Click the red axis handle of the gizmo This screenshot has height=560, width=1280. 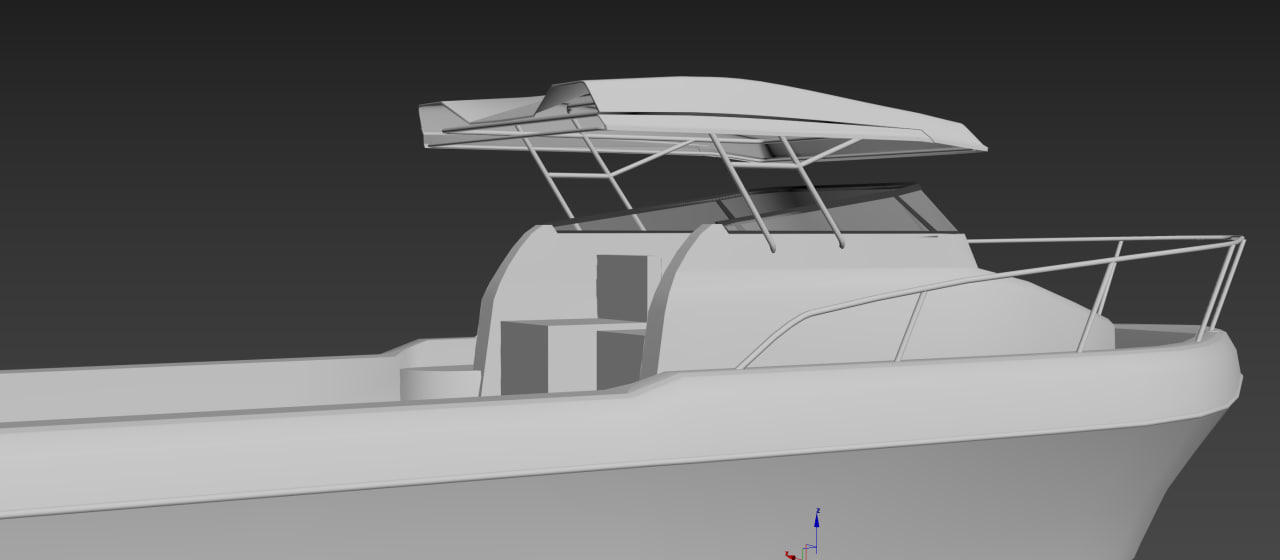(790, 555)
